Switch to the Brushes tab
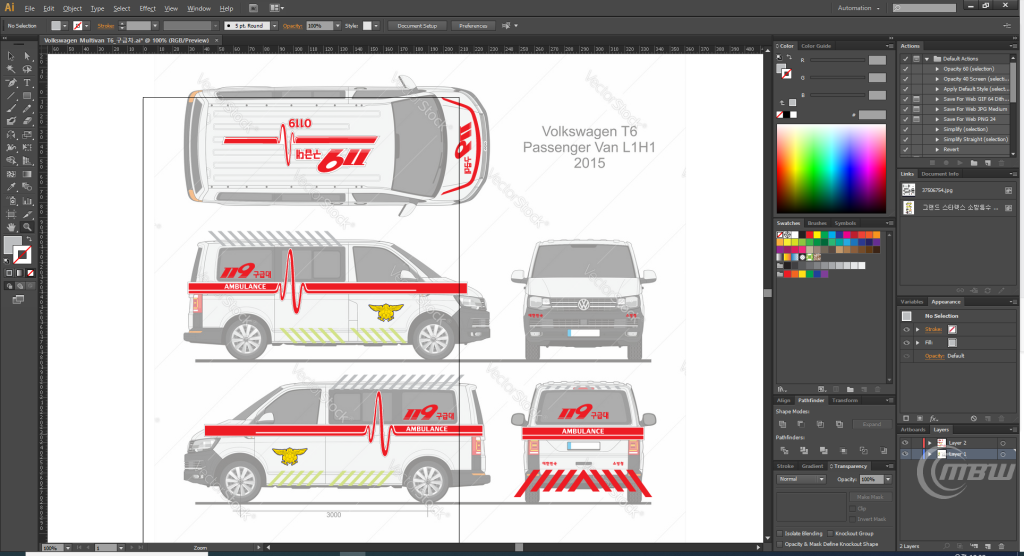This screenshot has height=556, width=1024. click(x=816, y=223)
